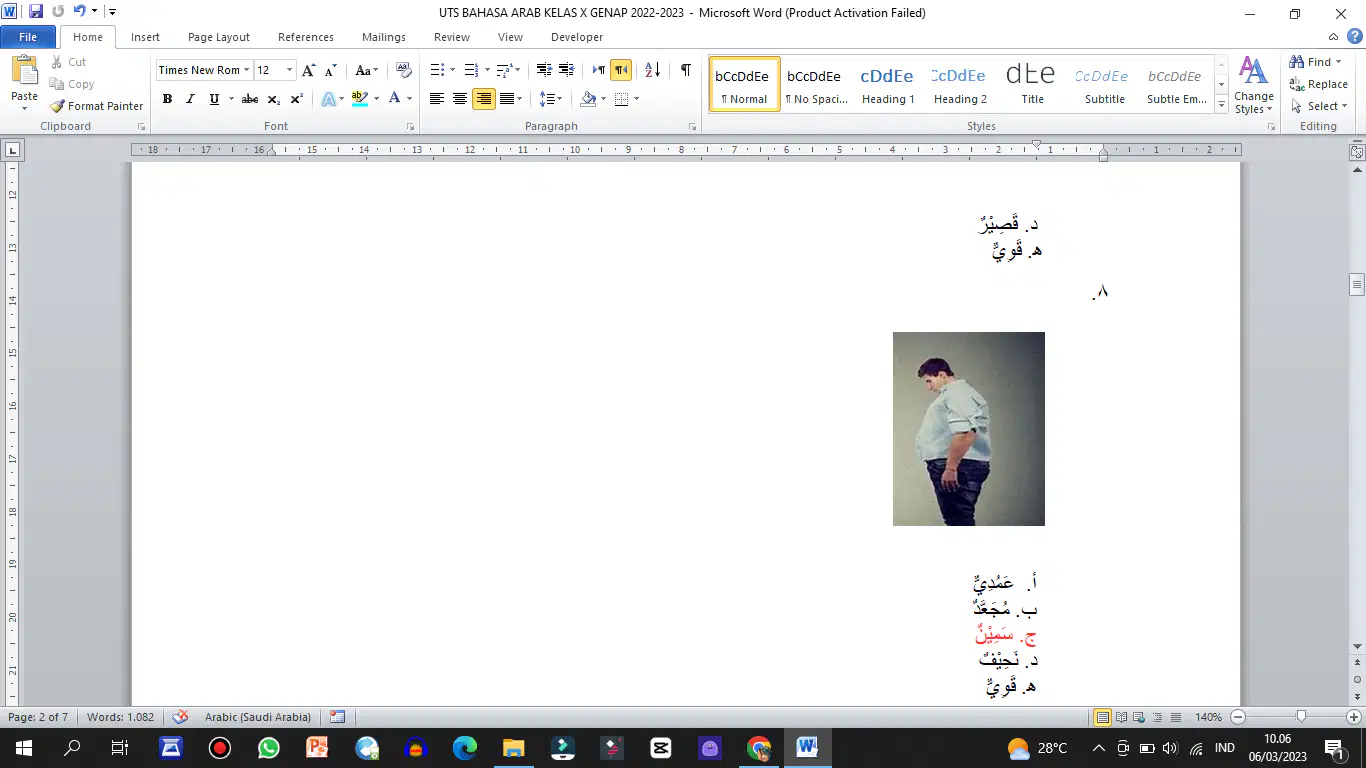Open the File tab

pyautogui.click(x=28, y=37)
